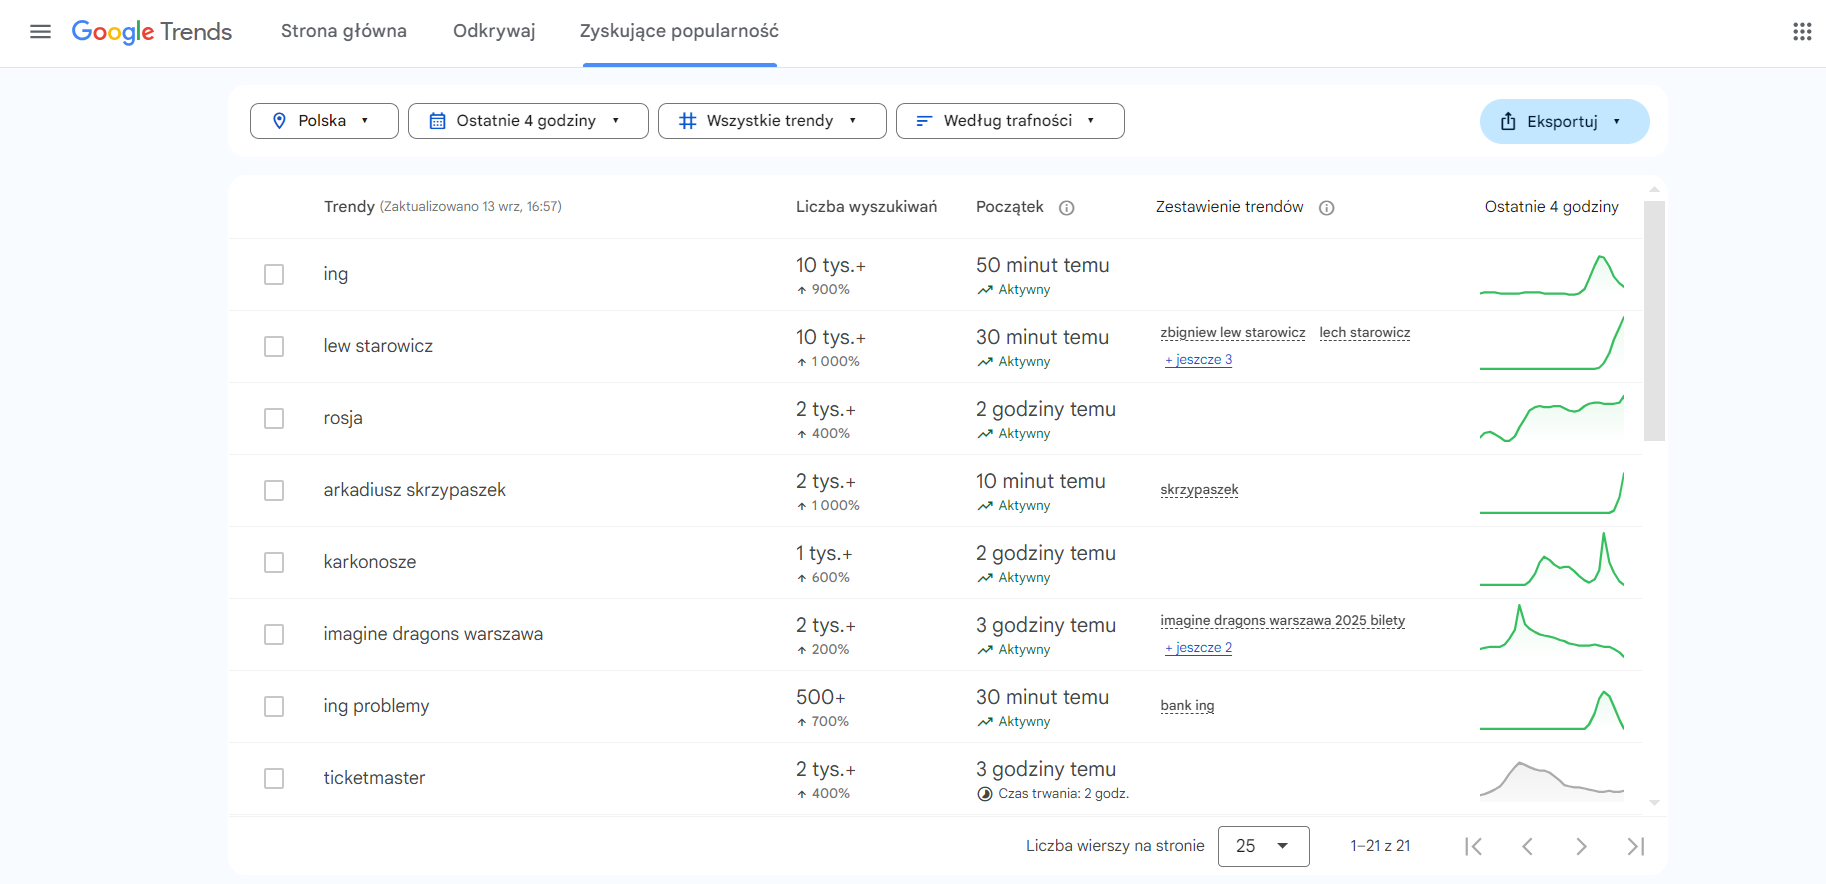Check the arkadiusz skrzypaszek row
This screenshot has height=884, width=1826.
(x=274, y=490)
